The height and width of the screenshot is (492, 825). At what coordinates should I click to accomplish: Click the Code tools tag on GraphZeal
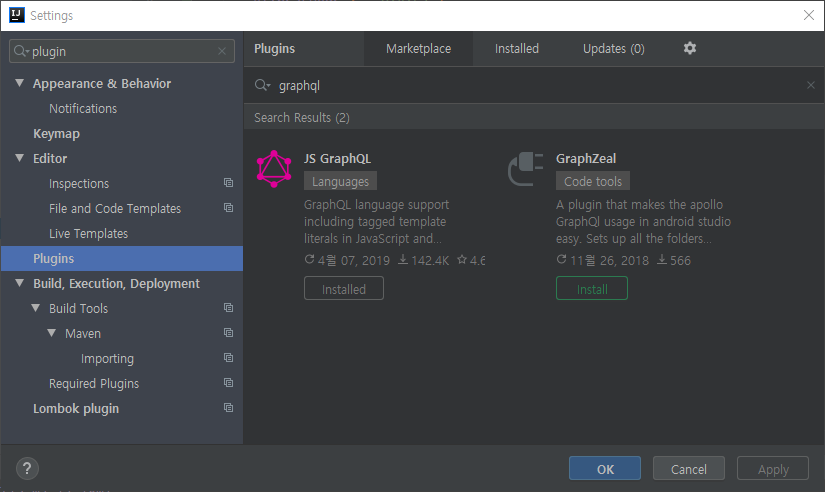[593, 181]
